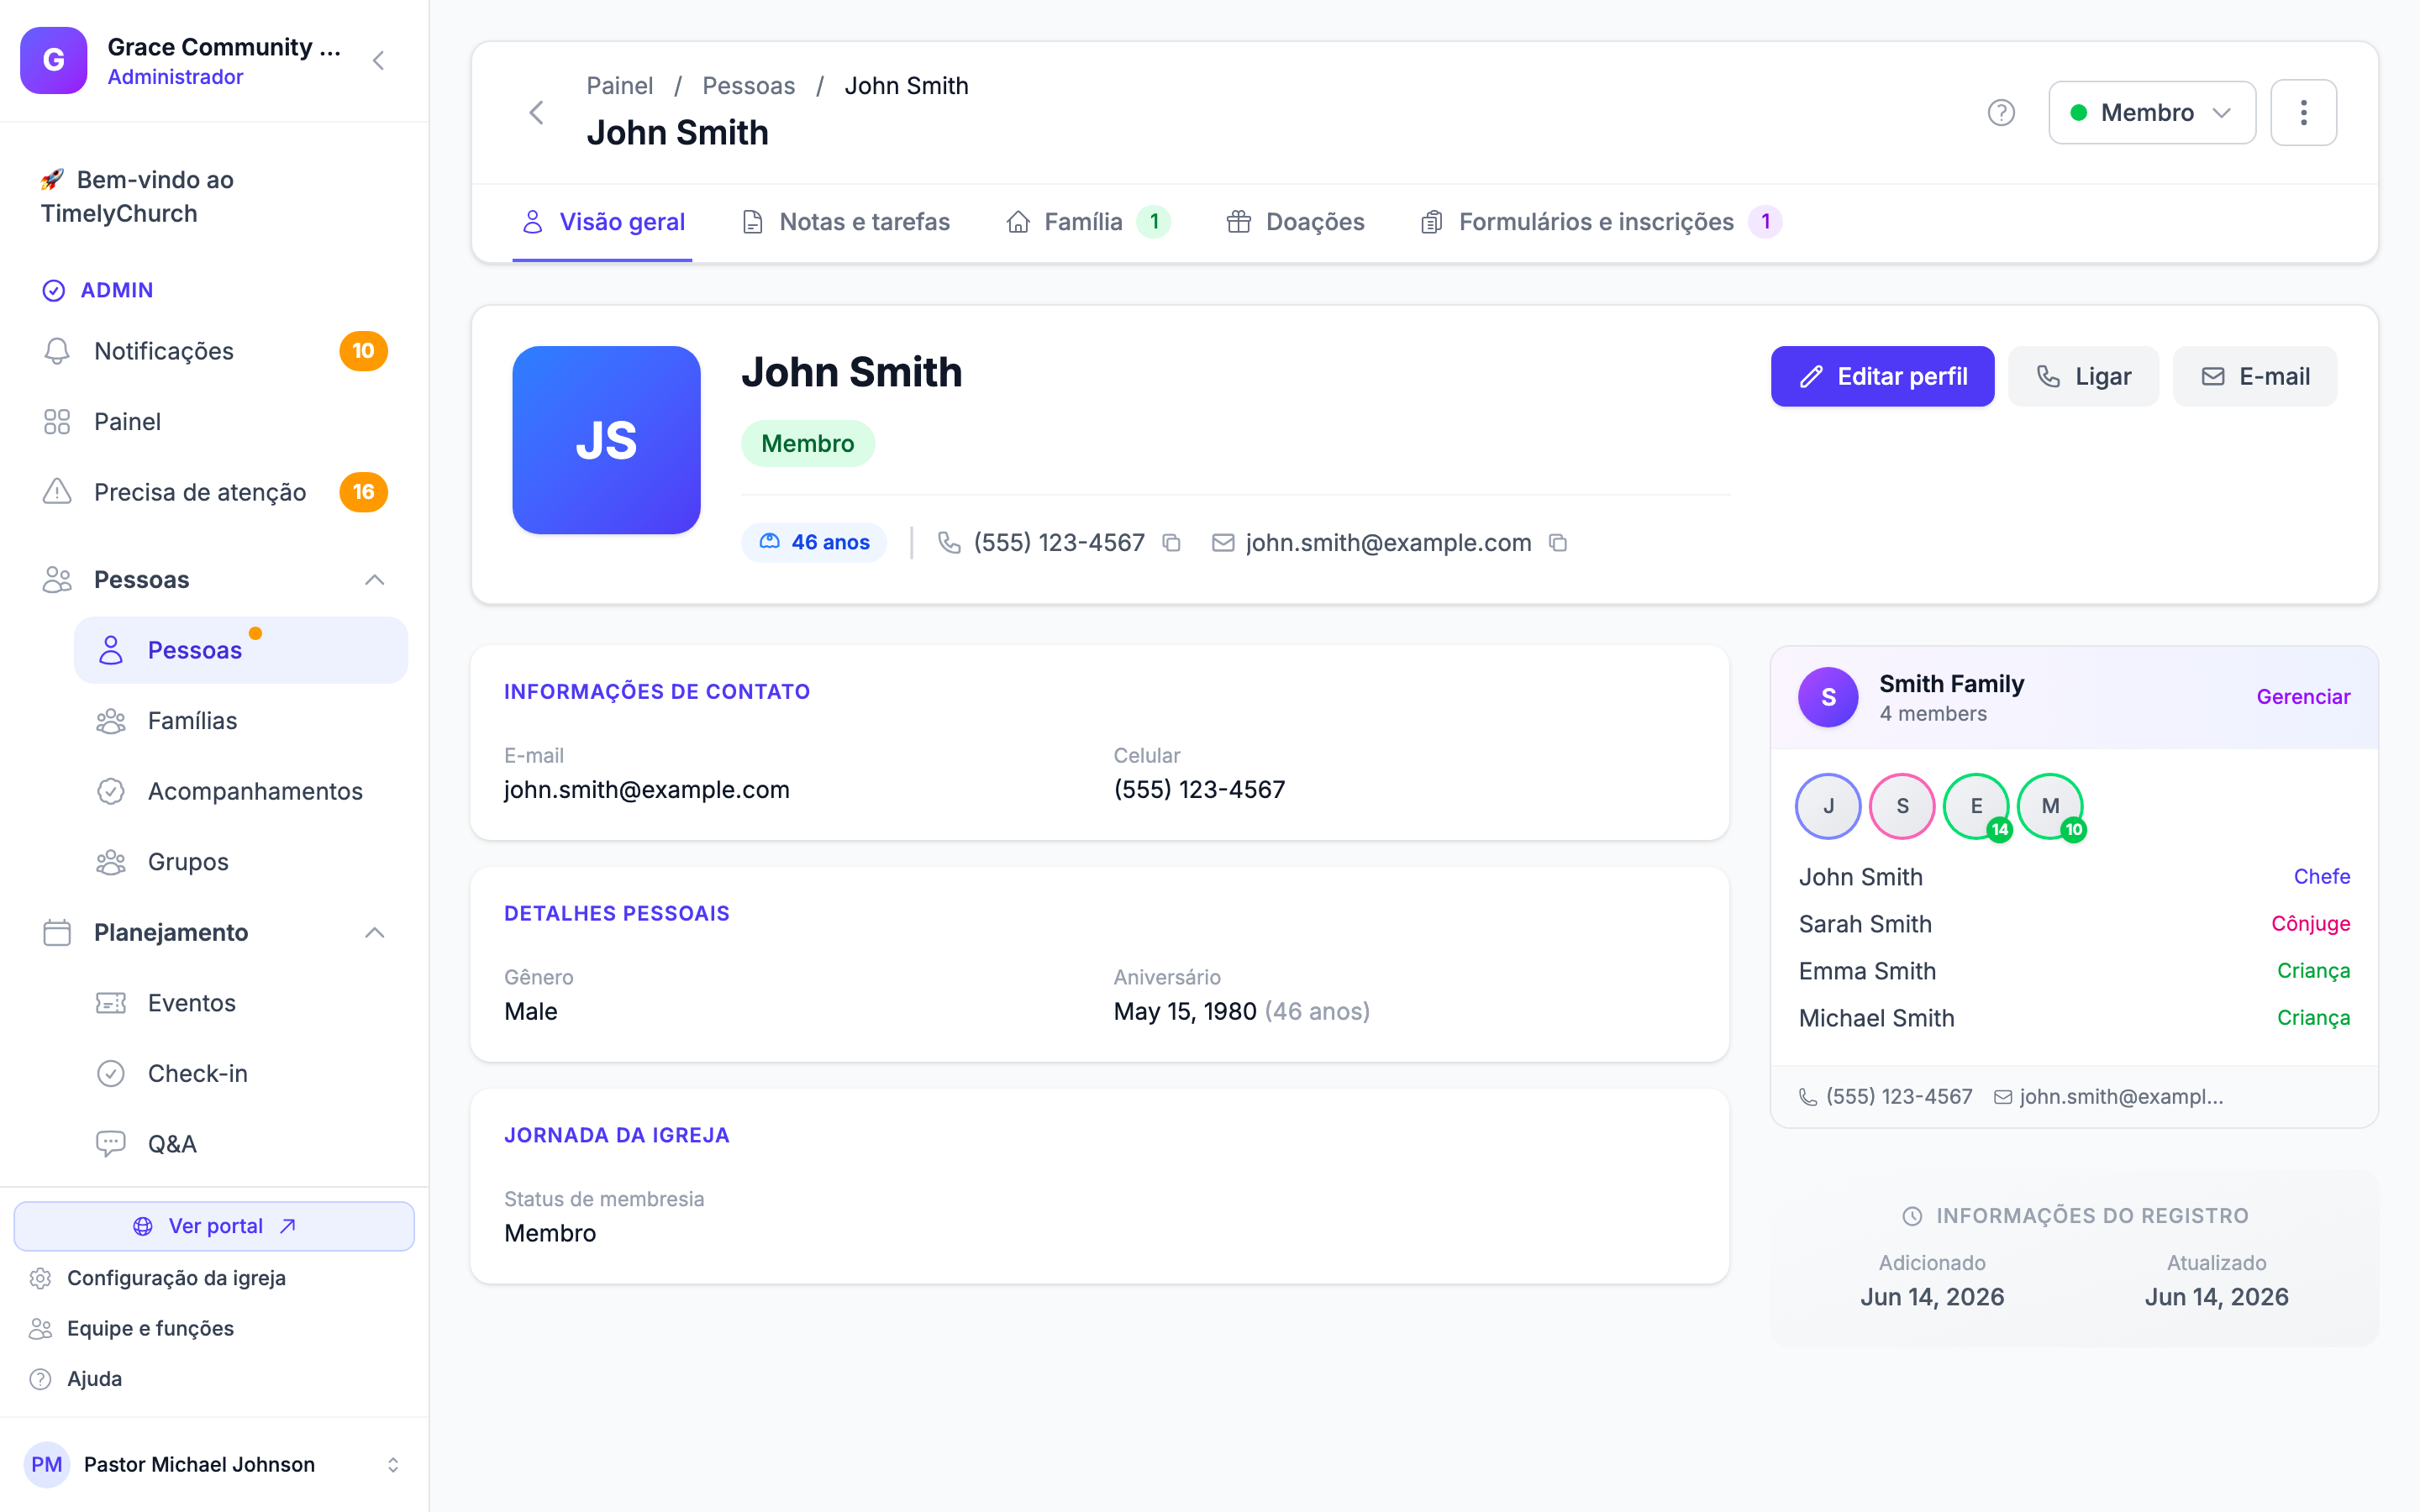The image size is (2420, 1512).
Task: Select Emma Smith in the family list
Action: point(2074,971)
